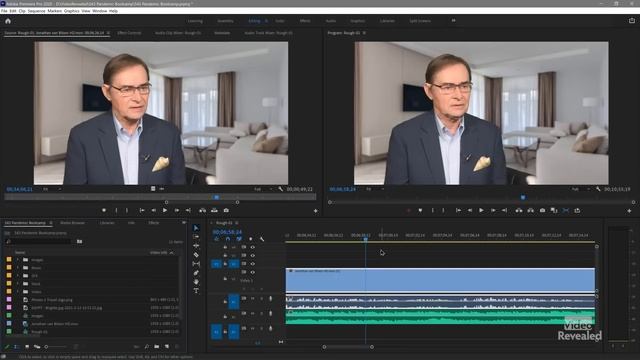Add marker in Program monitor
The width and height of the screenshot is (640, 360).
tap(420, 210)
